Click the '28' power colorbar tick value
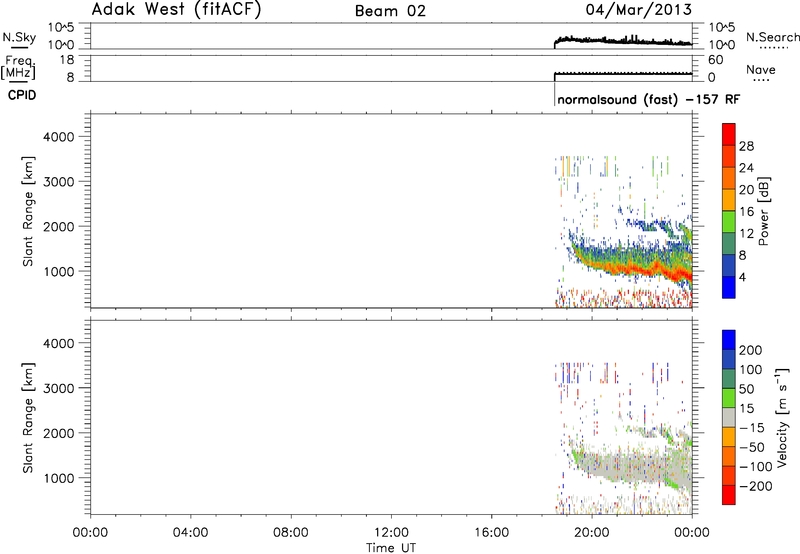 [746, 146]
